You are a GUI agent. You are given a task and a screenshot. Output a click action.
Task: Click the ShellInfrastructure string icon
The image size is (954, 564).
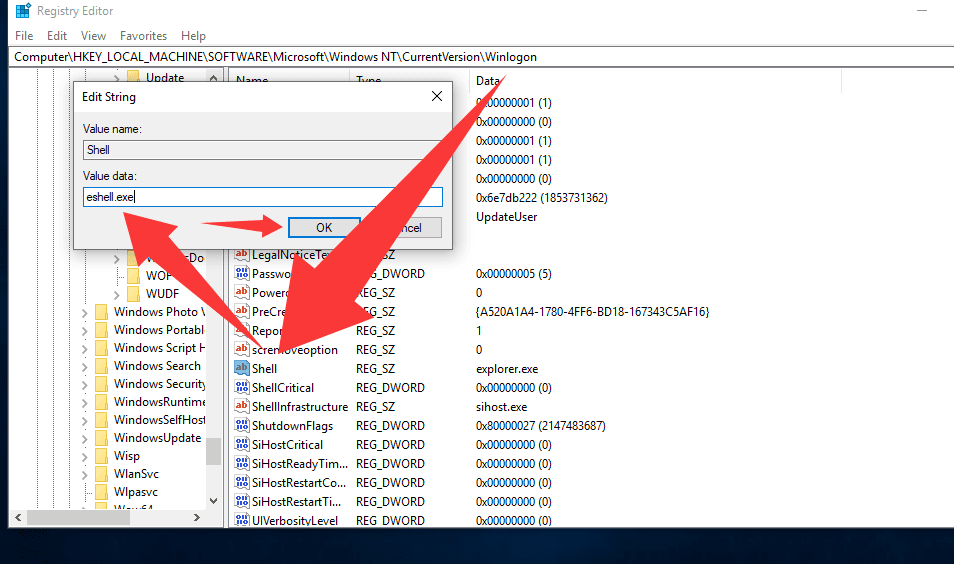pos(242,406)
